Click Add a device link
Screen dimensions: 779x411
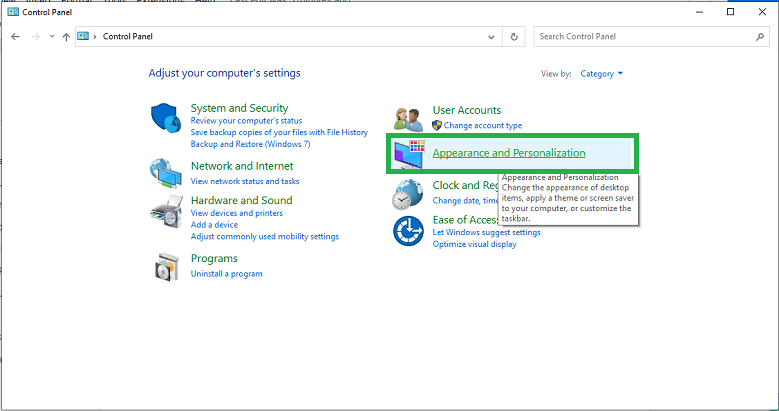click(x=214, y=225)
